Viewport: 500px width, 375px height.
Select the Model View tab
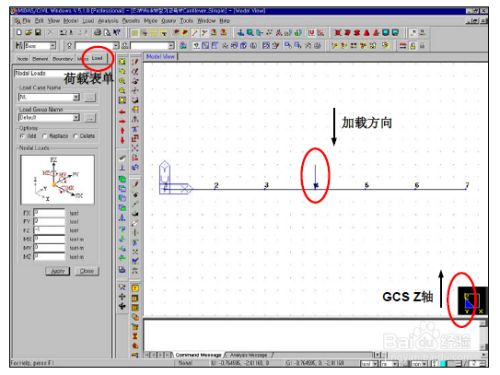coord(160,57)
